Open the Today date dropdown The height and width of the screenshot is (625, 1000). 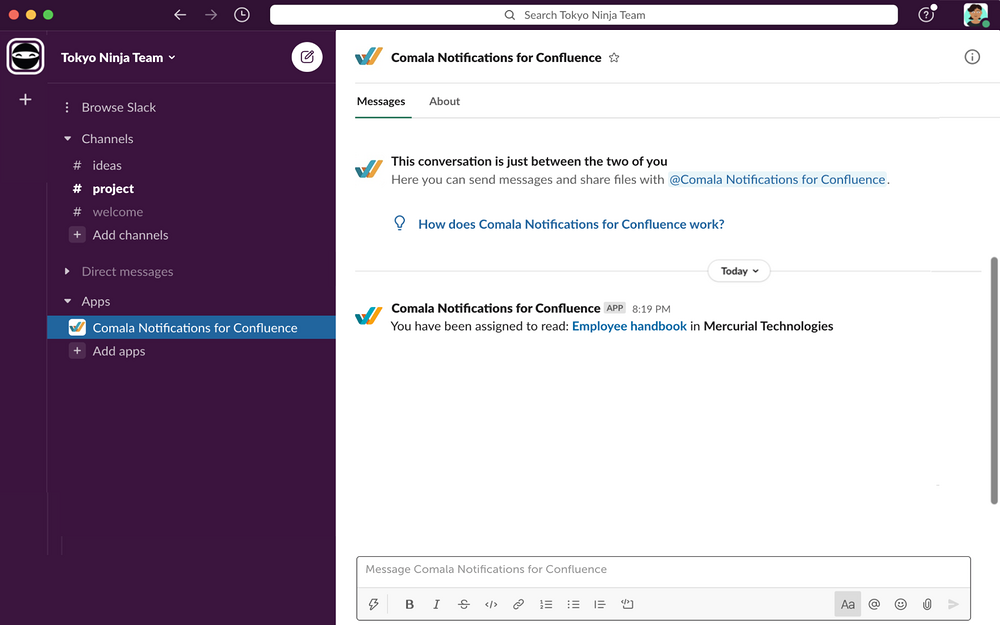click(x=739, y=271)
